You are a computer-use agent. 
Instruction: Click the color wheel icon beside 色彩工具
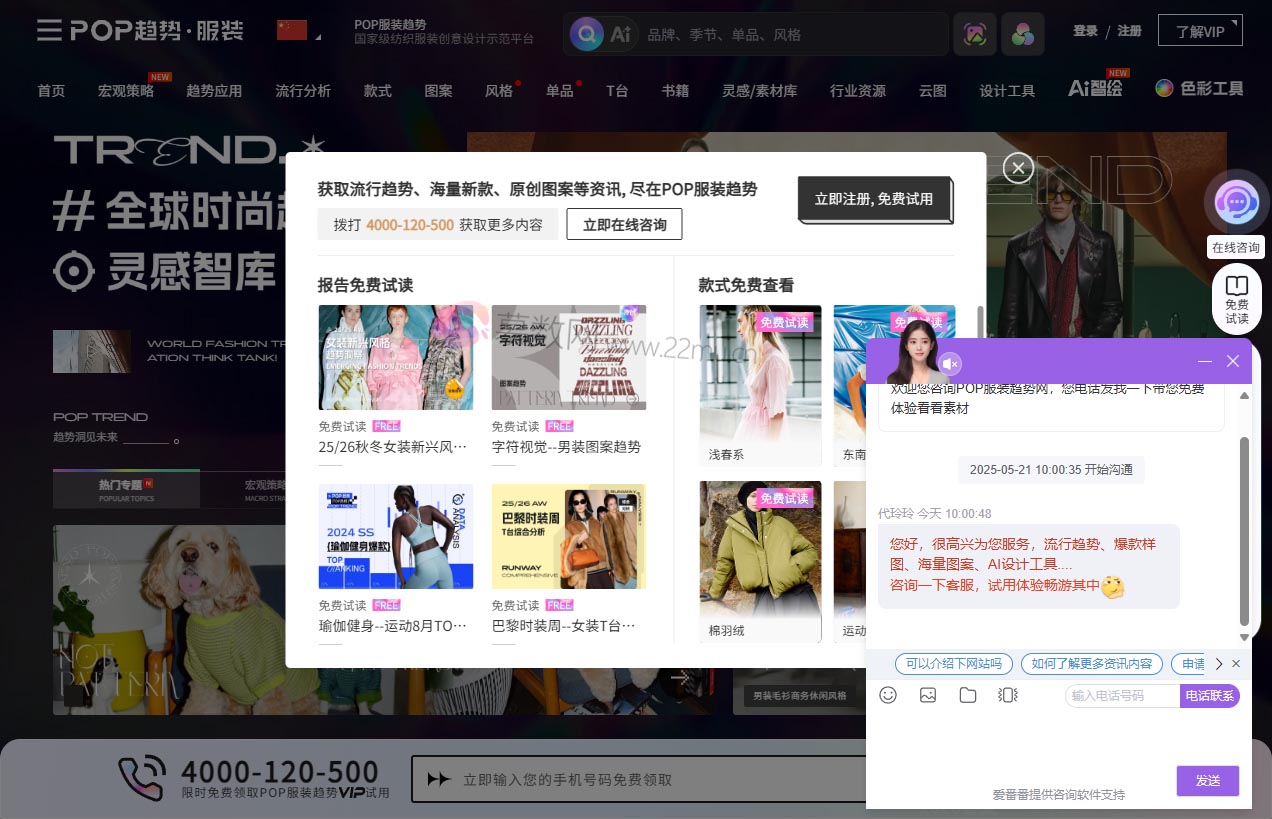(1164, 88)
